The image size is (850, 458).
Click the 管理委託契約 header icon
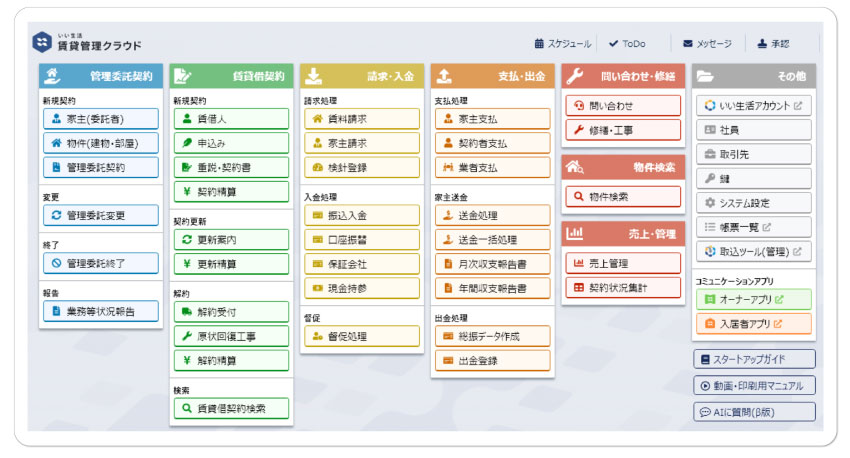point(53,76)
